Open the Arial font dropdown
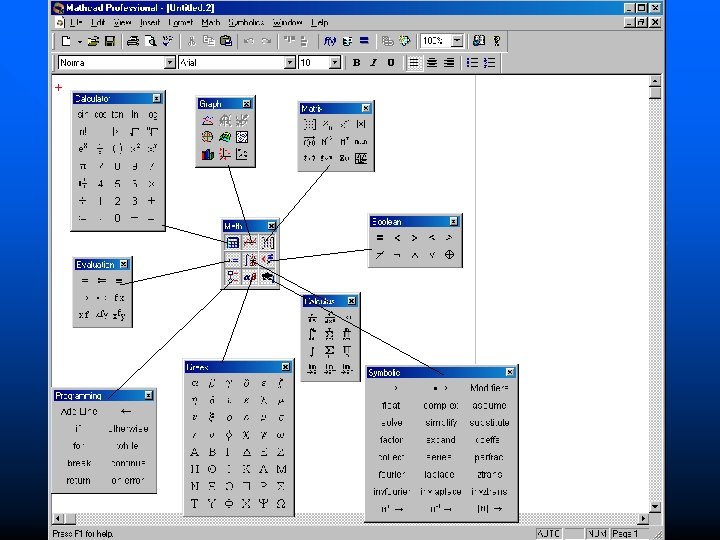Viewport: 720px width, 540px height. tap(290, 63)
